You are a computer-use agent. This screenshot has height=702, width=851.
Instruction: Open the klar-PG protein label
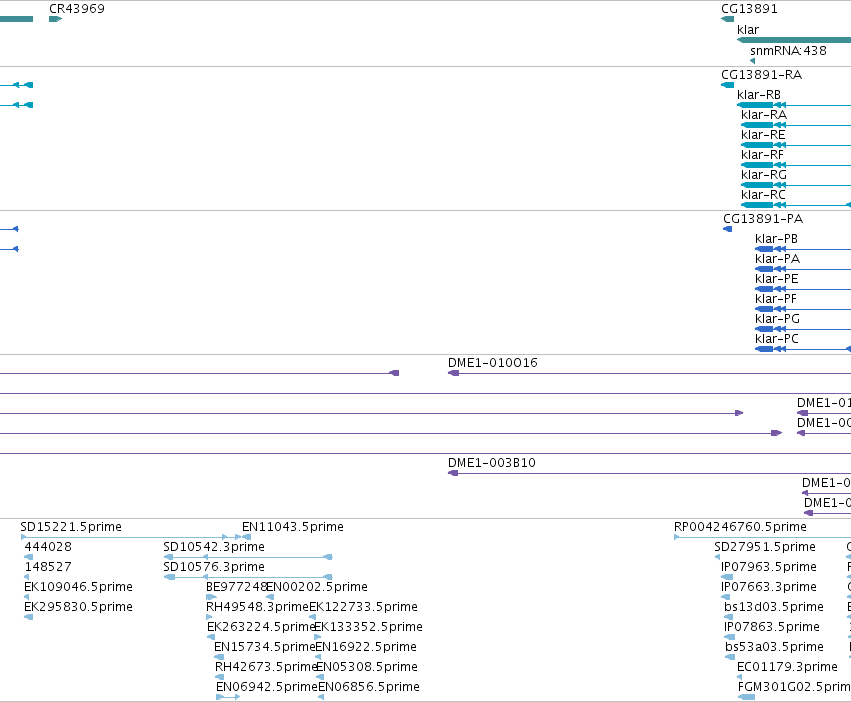(777, 319)
